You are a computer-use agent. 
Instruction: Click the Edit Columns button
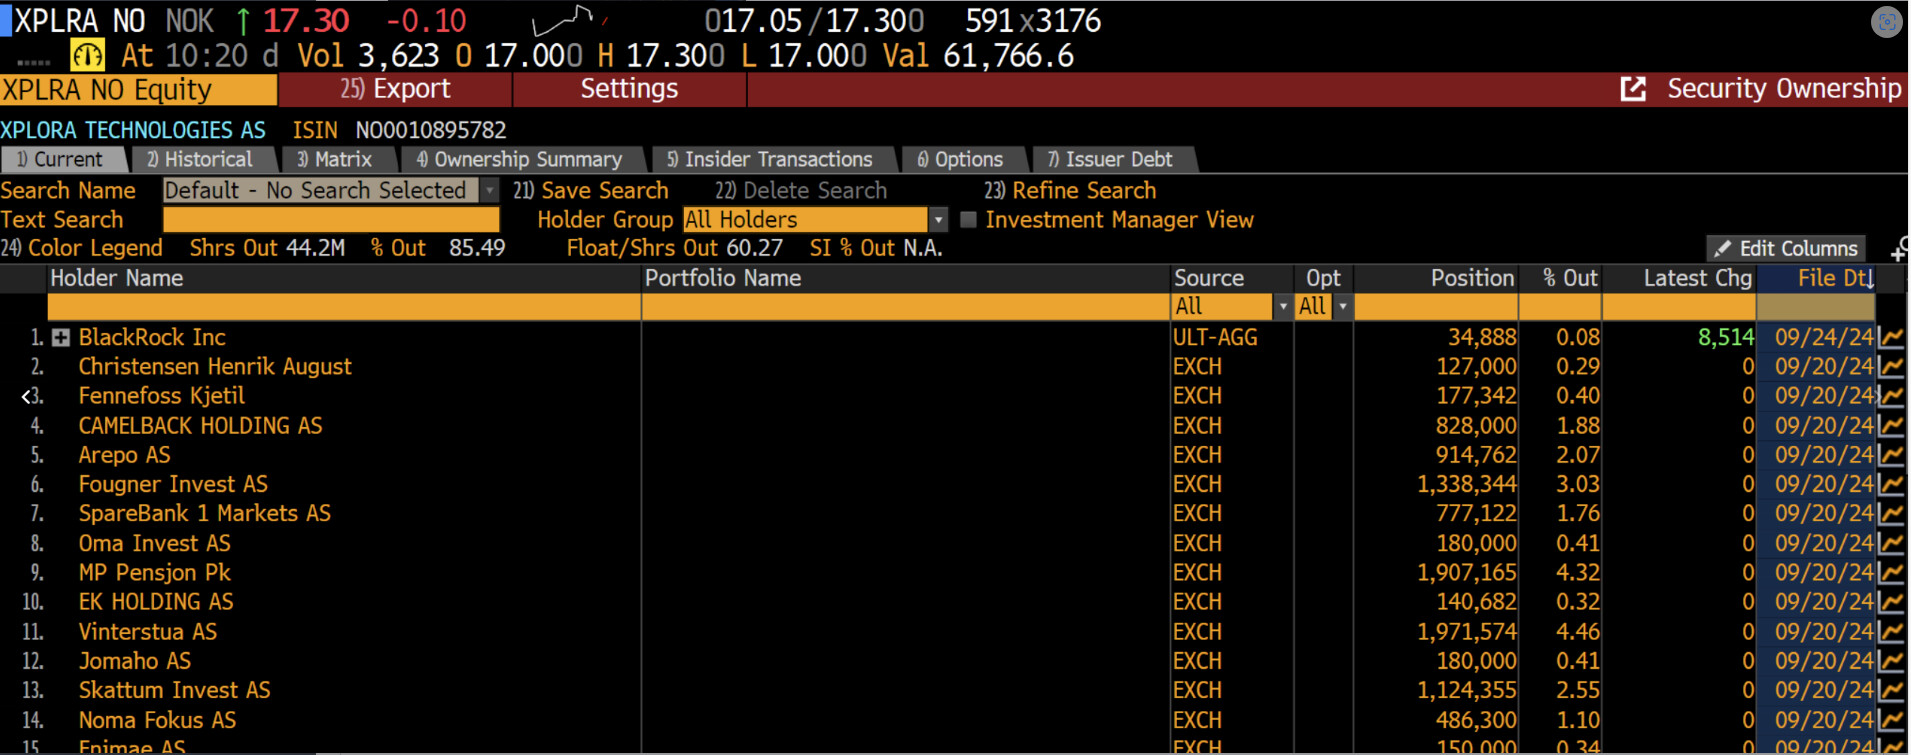1786,248
